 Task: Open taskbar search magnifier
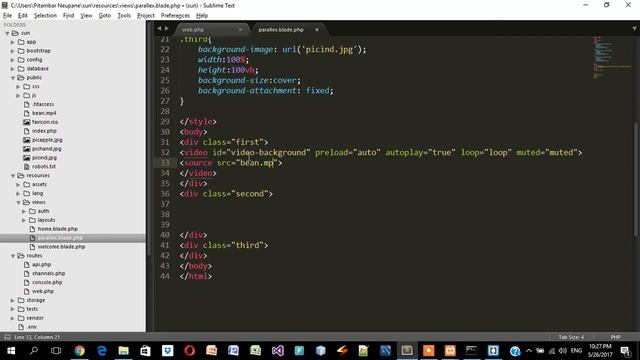[x=34, y=351]
